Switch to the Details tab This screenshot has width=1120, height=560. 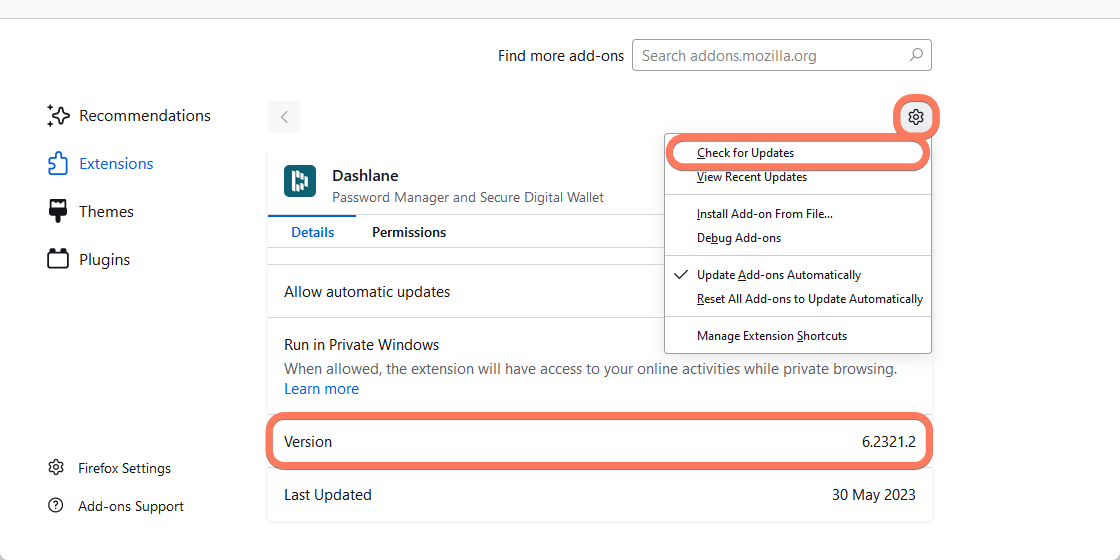(x=312, y=232)
